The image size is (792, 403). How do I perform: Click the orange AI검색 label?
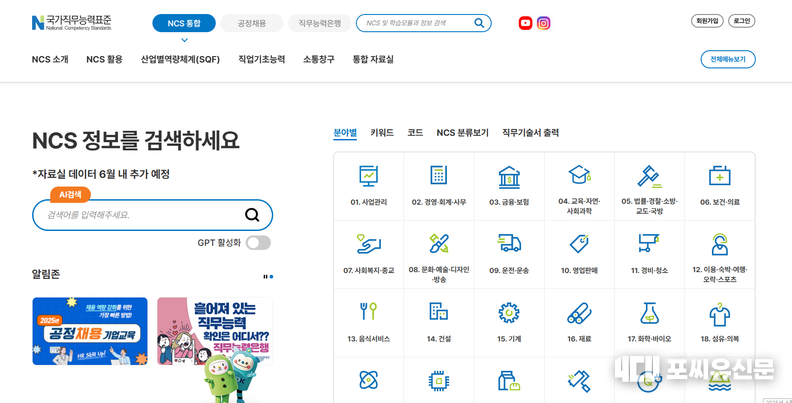click(70, 194)
